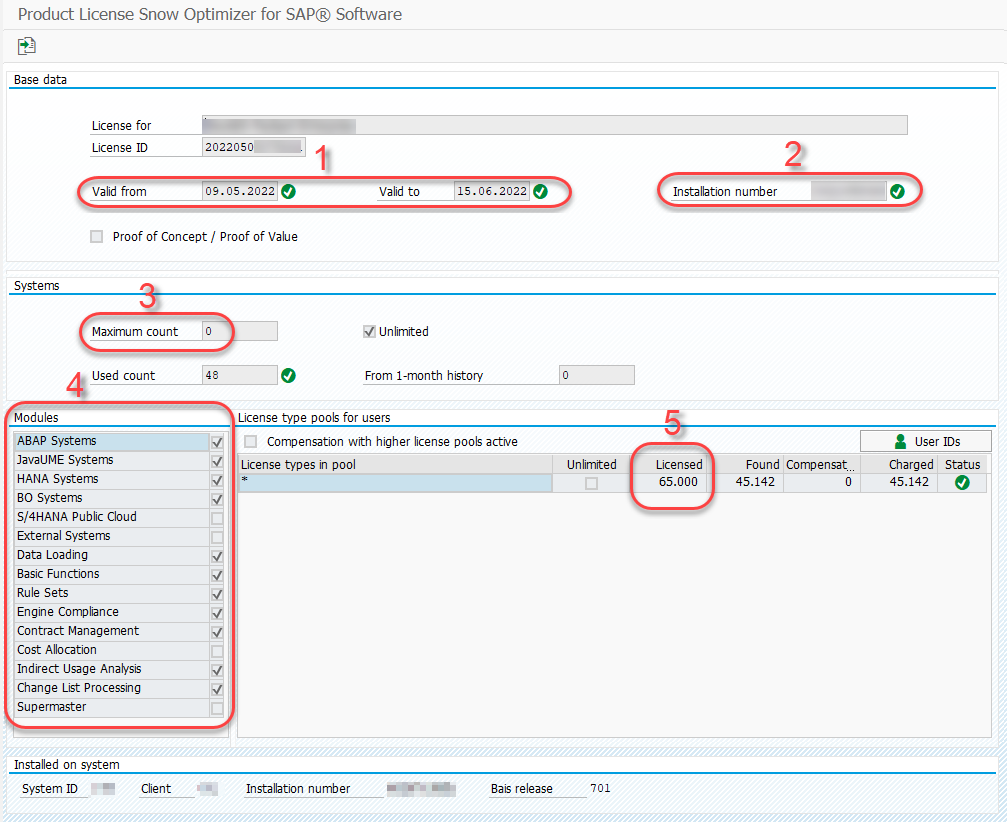Click 'License types in pool' column header
This screenshot has width=1007, height=822.
point(396,464)
